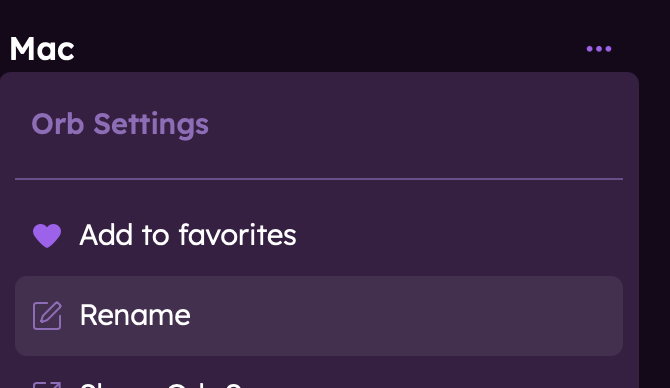Select the partially visible Share menu entry
Image resolution: width=670 pixels, height=388 pixels.
(319, 380)
